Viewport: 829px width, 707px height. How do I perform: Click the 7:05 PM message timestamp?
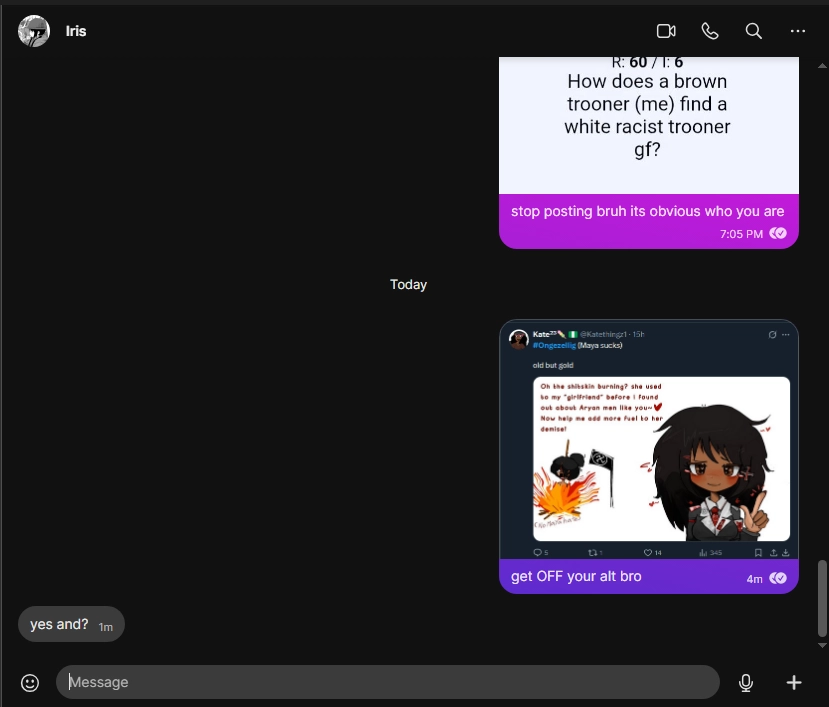coord(741,234)
